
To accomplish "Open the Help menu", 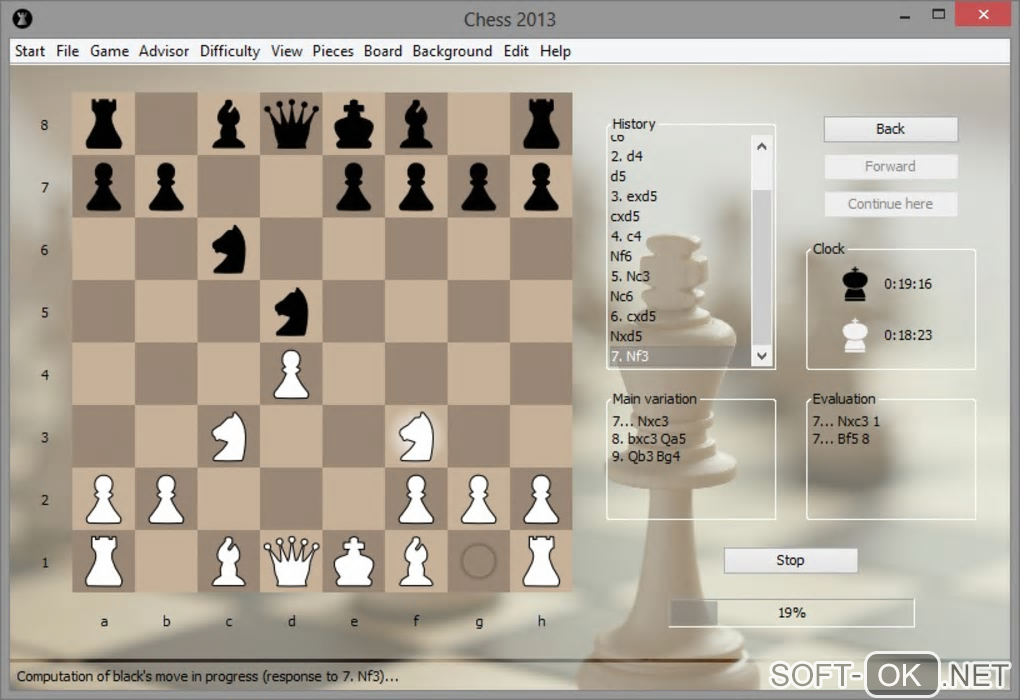I will tap(556, 51).
